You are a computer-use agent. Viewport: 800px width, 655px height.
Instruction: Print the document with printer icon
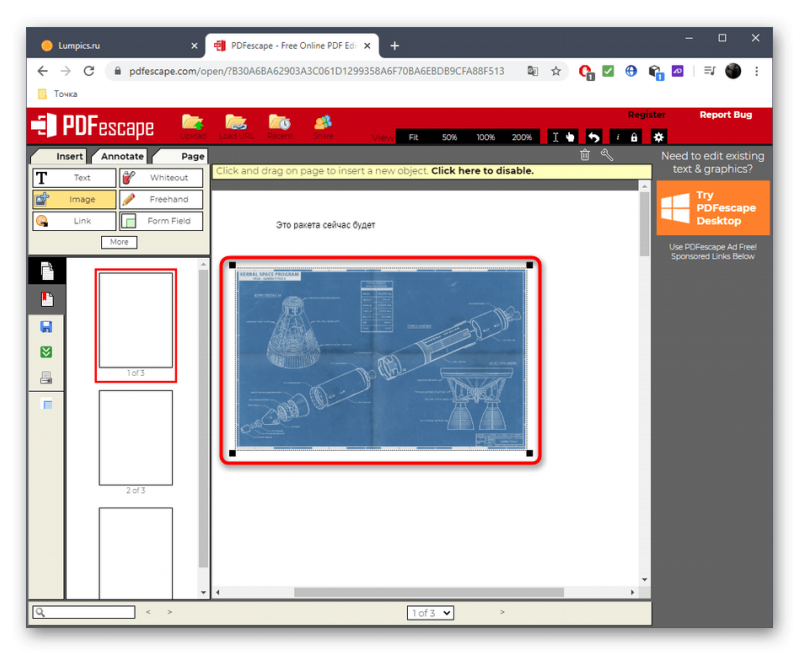pos(46,377)
